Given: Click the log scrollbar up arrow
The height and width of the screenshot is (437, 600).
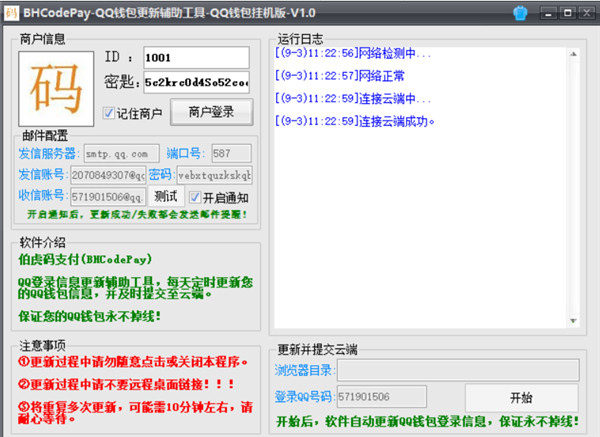Looking at the screenshot, I should coord(573,54).
